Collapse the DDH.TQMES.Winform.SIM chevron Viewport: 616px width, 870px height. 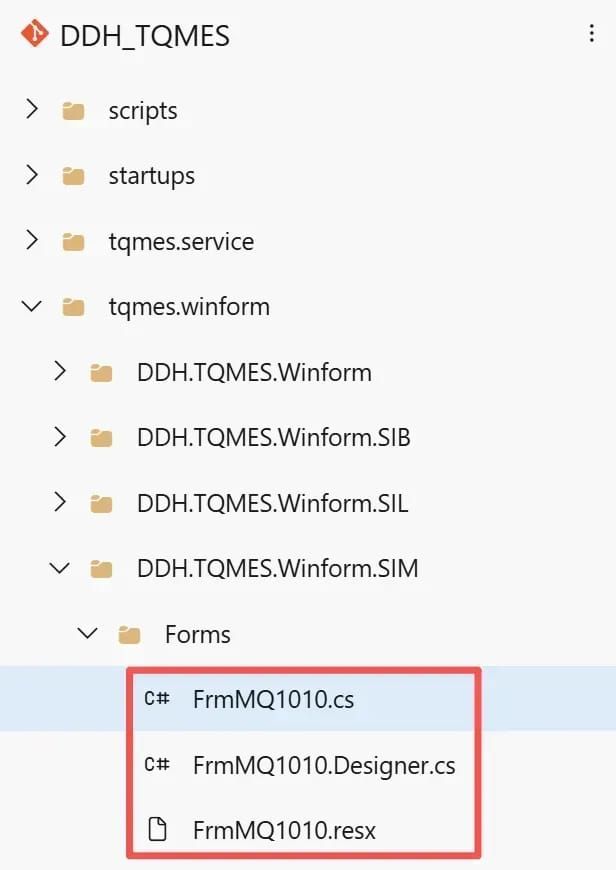pos(59,568)
